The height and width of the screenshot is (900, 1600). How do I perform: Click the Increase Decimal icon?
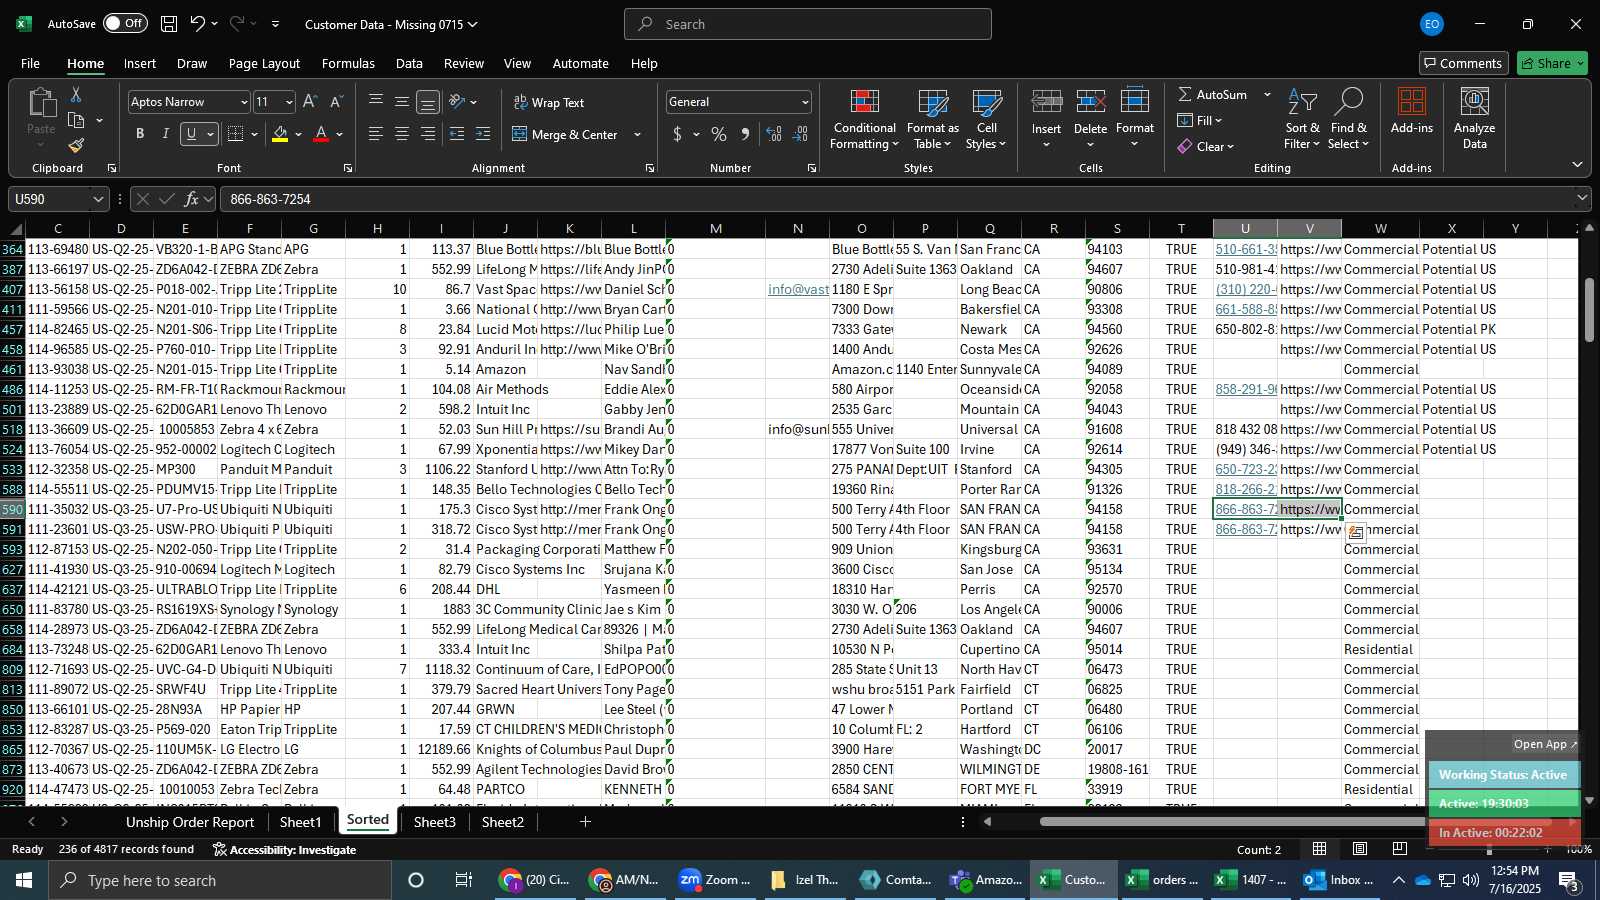pos(774,134)
